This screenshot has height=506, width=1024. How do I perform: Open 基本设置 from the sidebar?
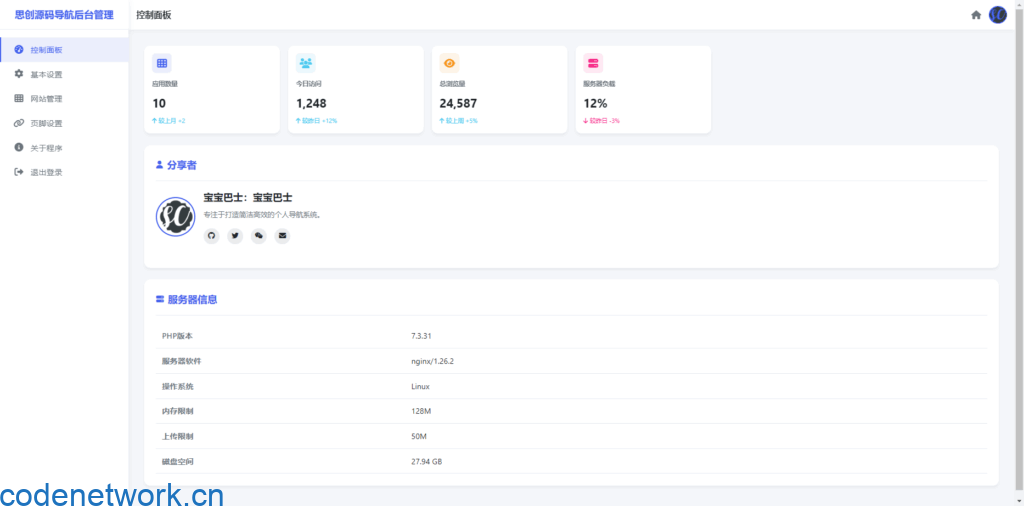tap(46, 75)
